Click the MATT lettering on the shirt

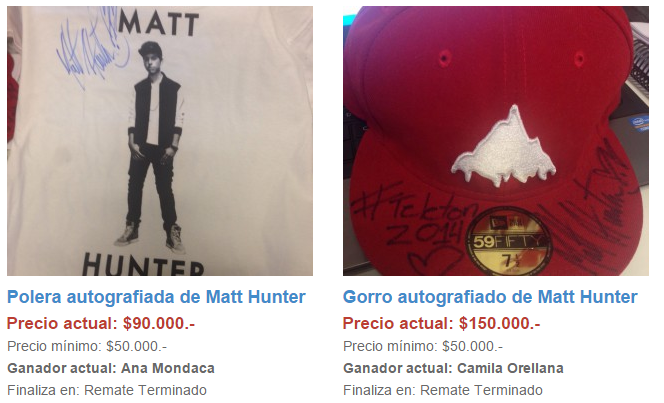tap(159, 23)
